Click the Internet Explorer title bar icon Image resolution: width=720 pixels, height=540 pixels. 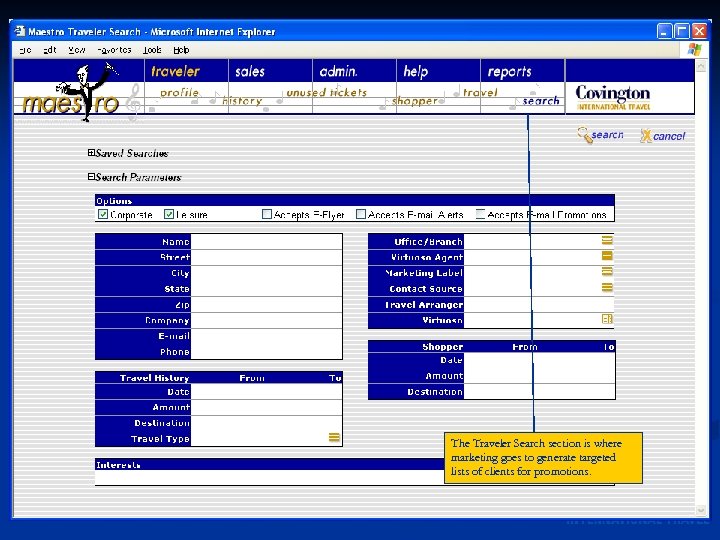click(20, 31)
